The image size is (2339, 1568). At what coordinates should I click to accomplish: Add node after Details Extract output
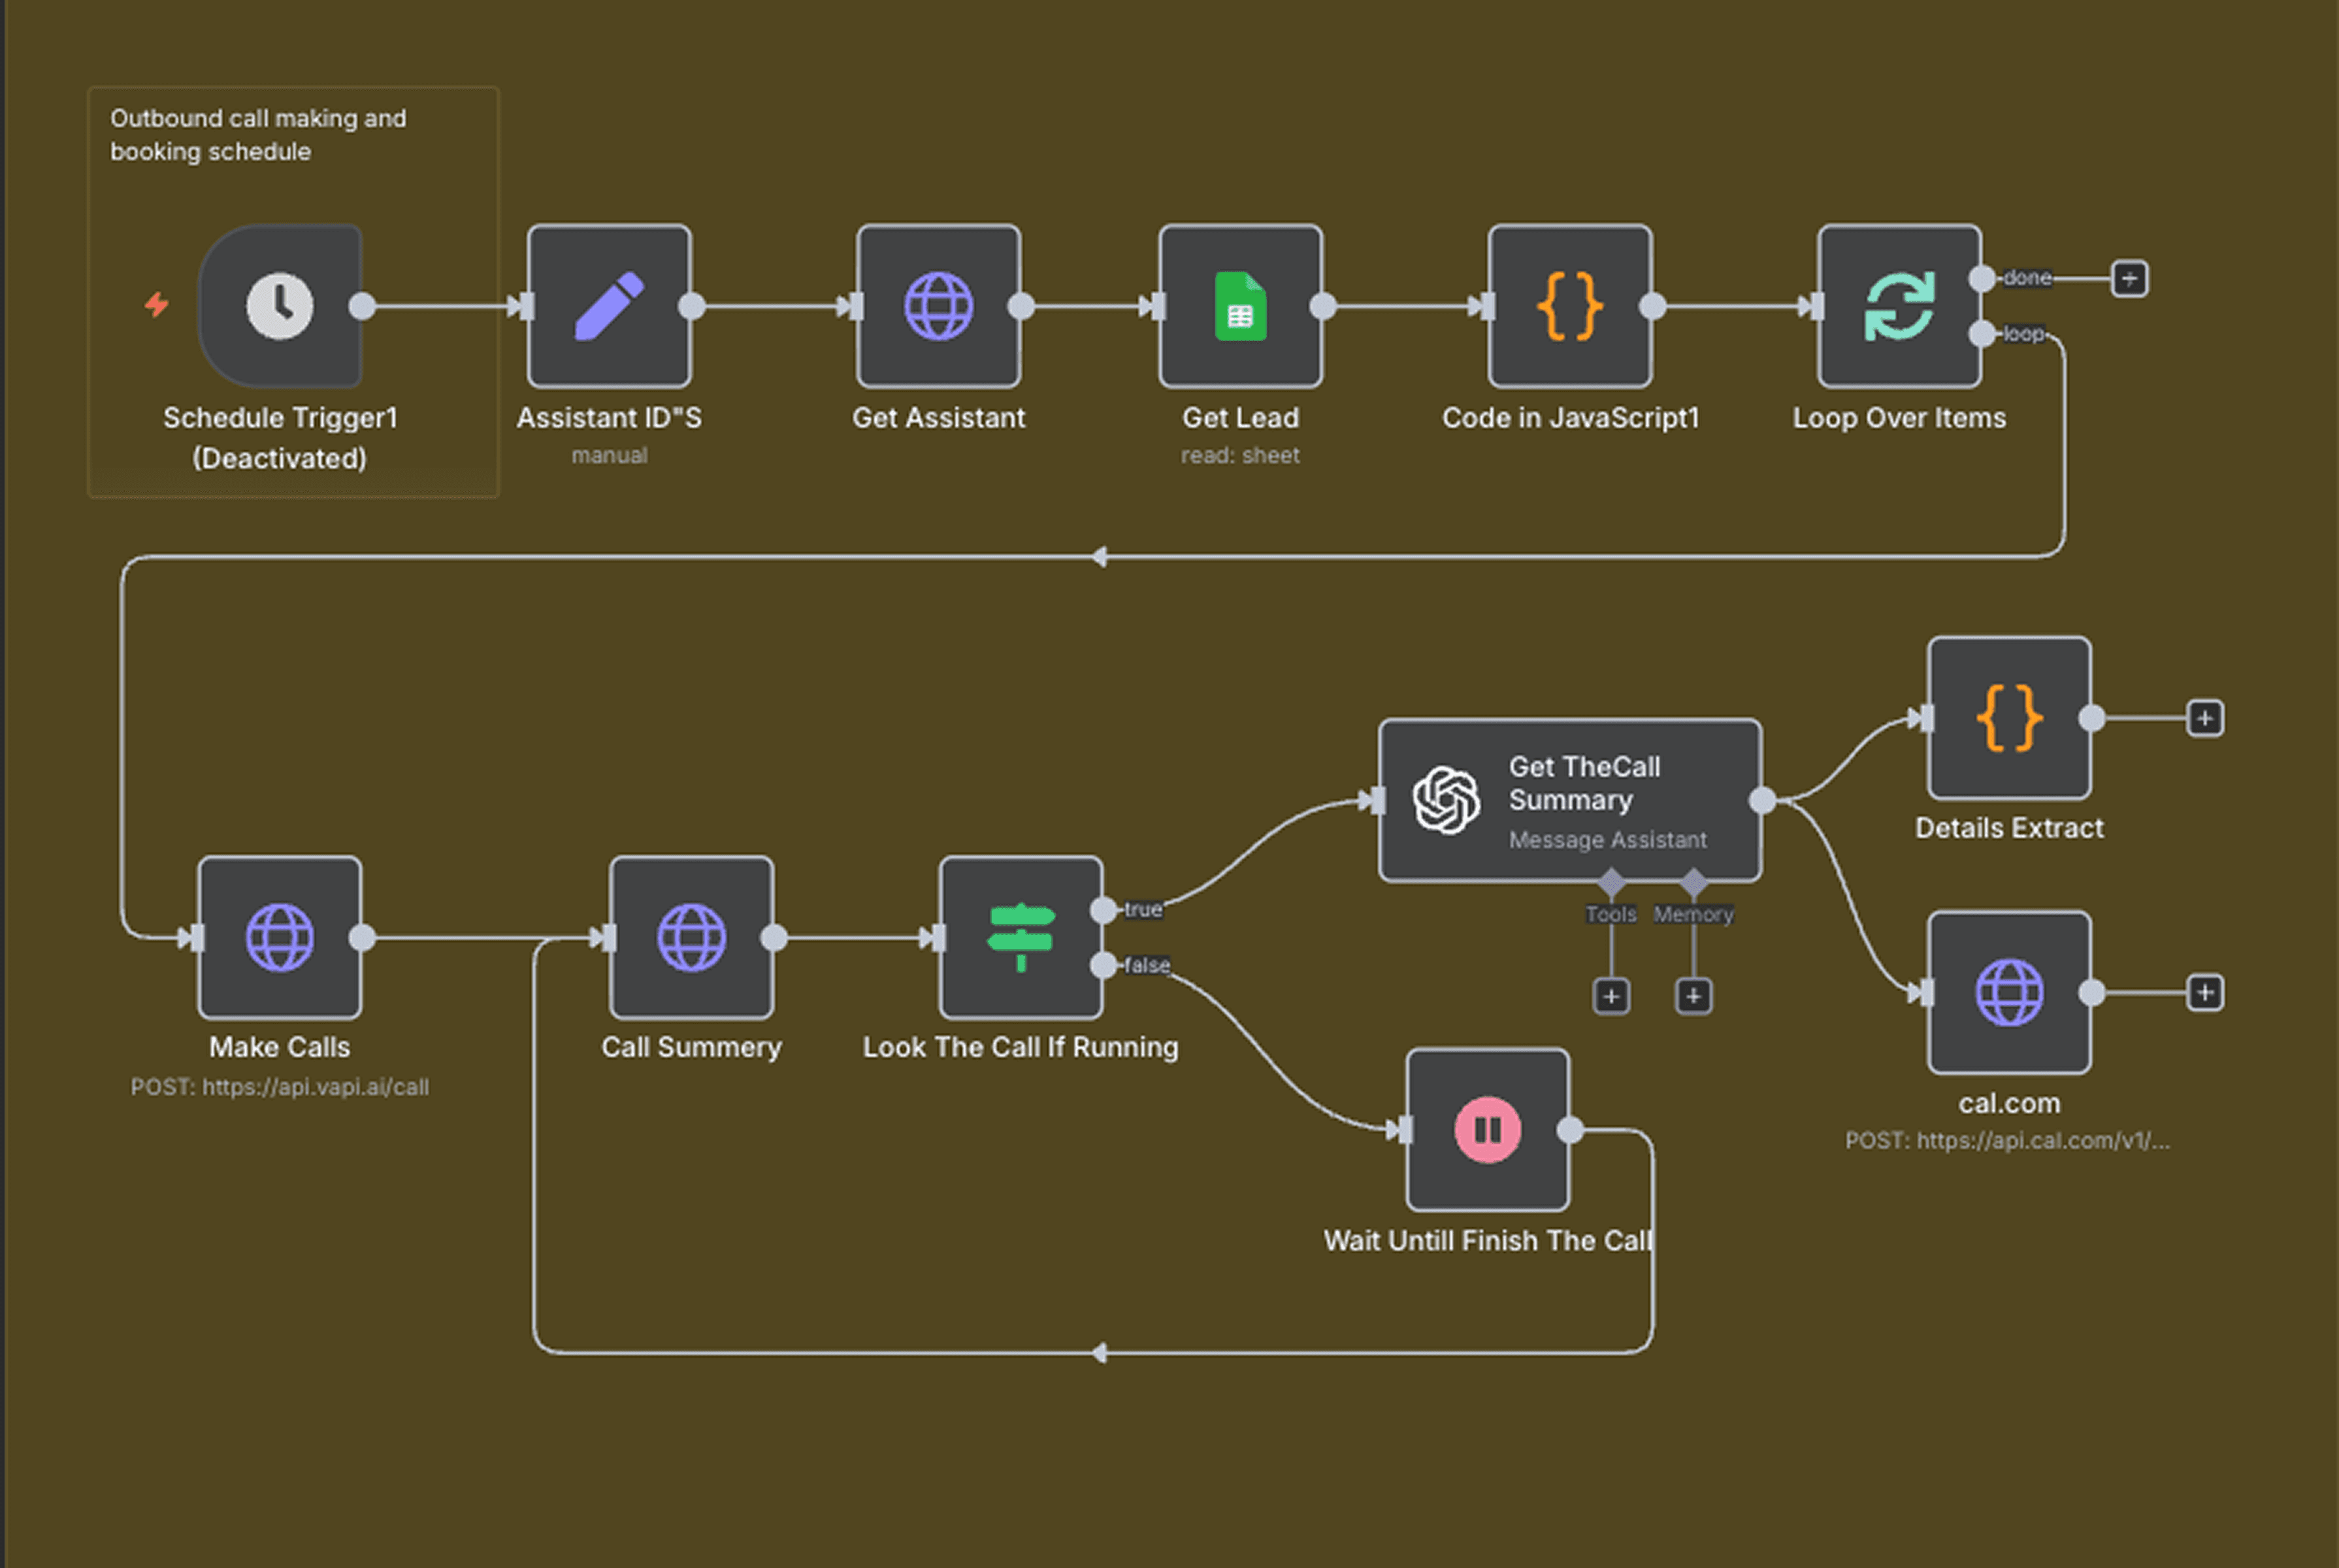coord(2204,718)
